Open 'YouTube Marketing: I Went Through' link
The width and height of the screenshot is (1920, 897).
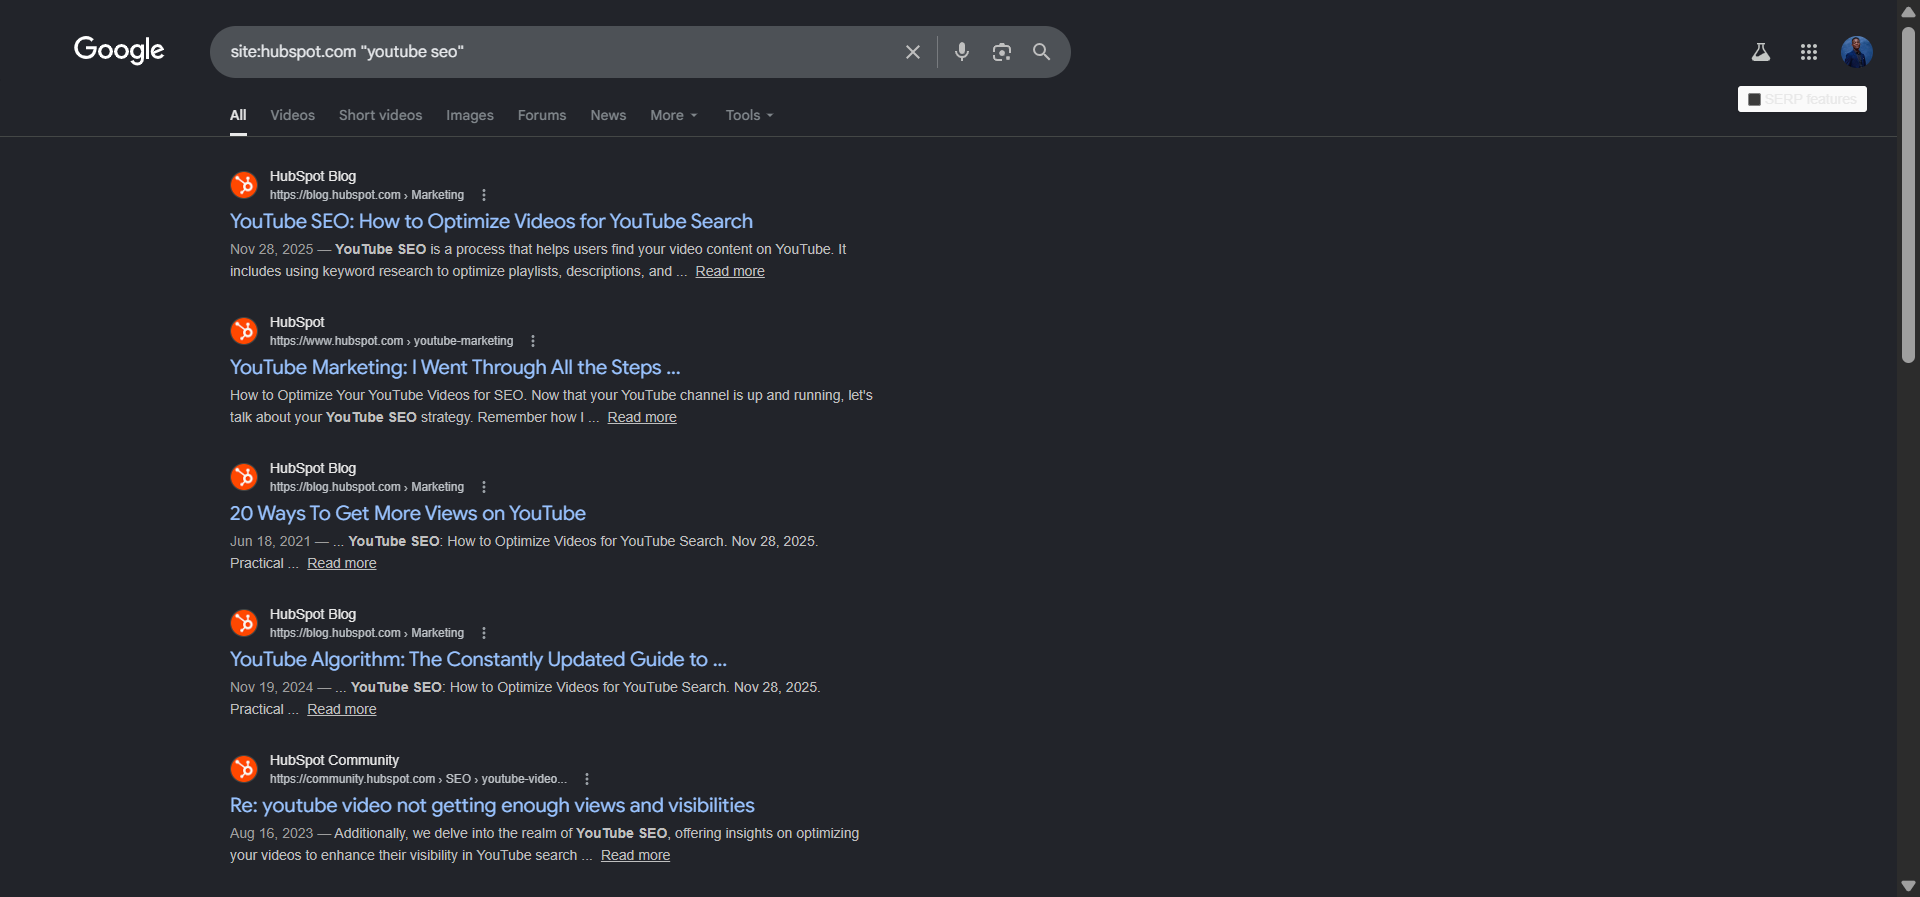[x=455, y=367]
